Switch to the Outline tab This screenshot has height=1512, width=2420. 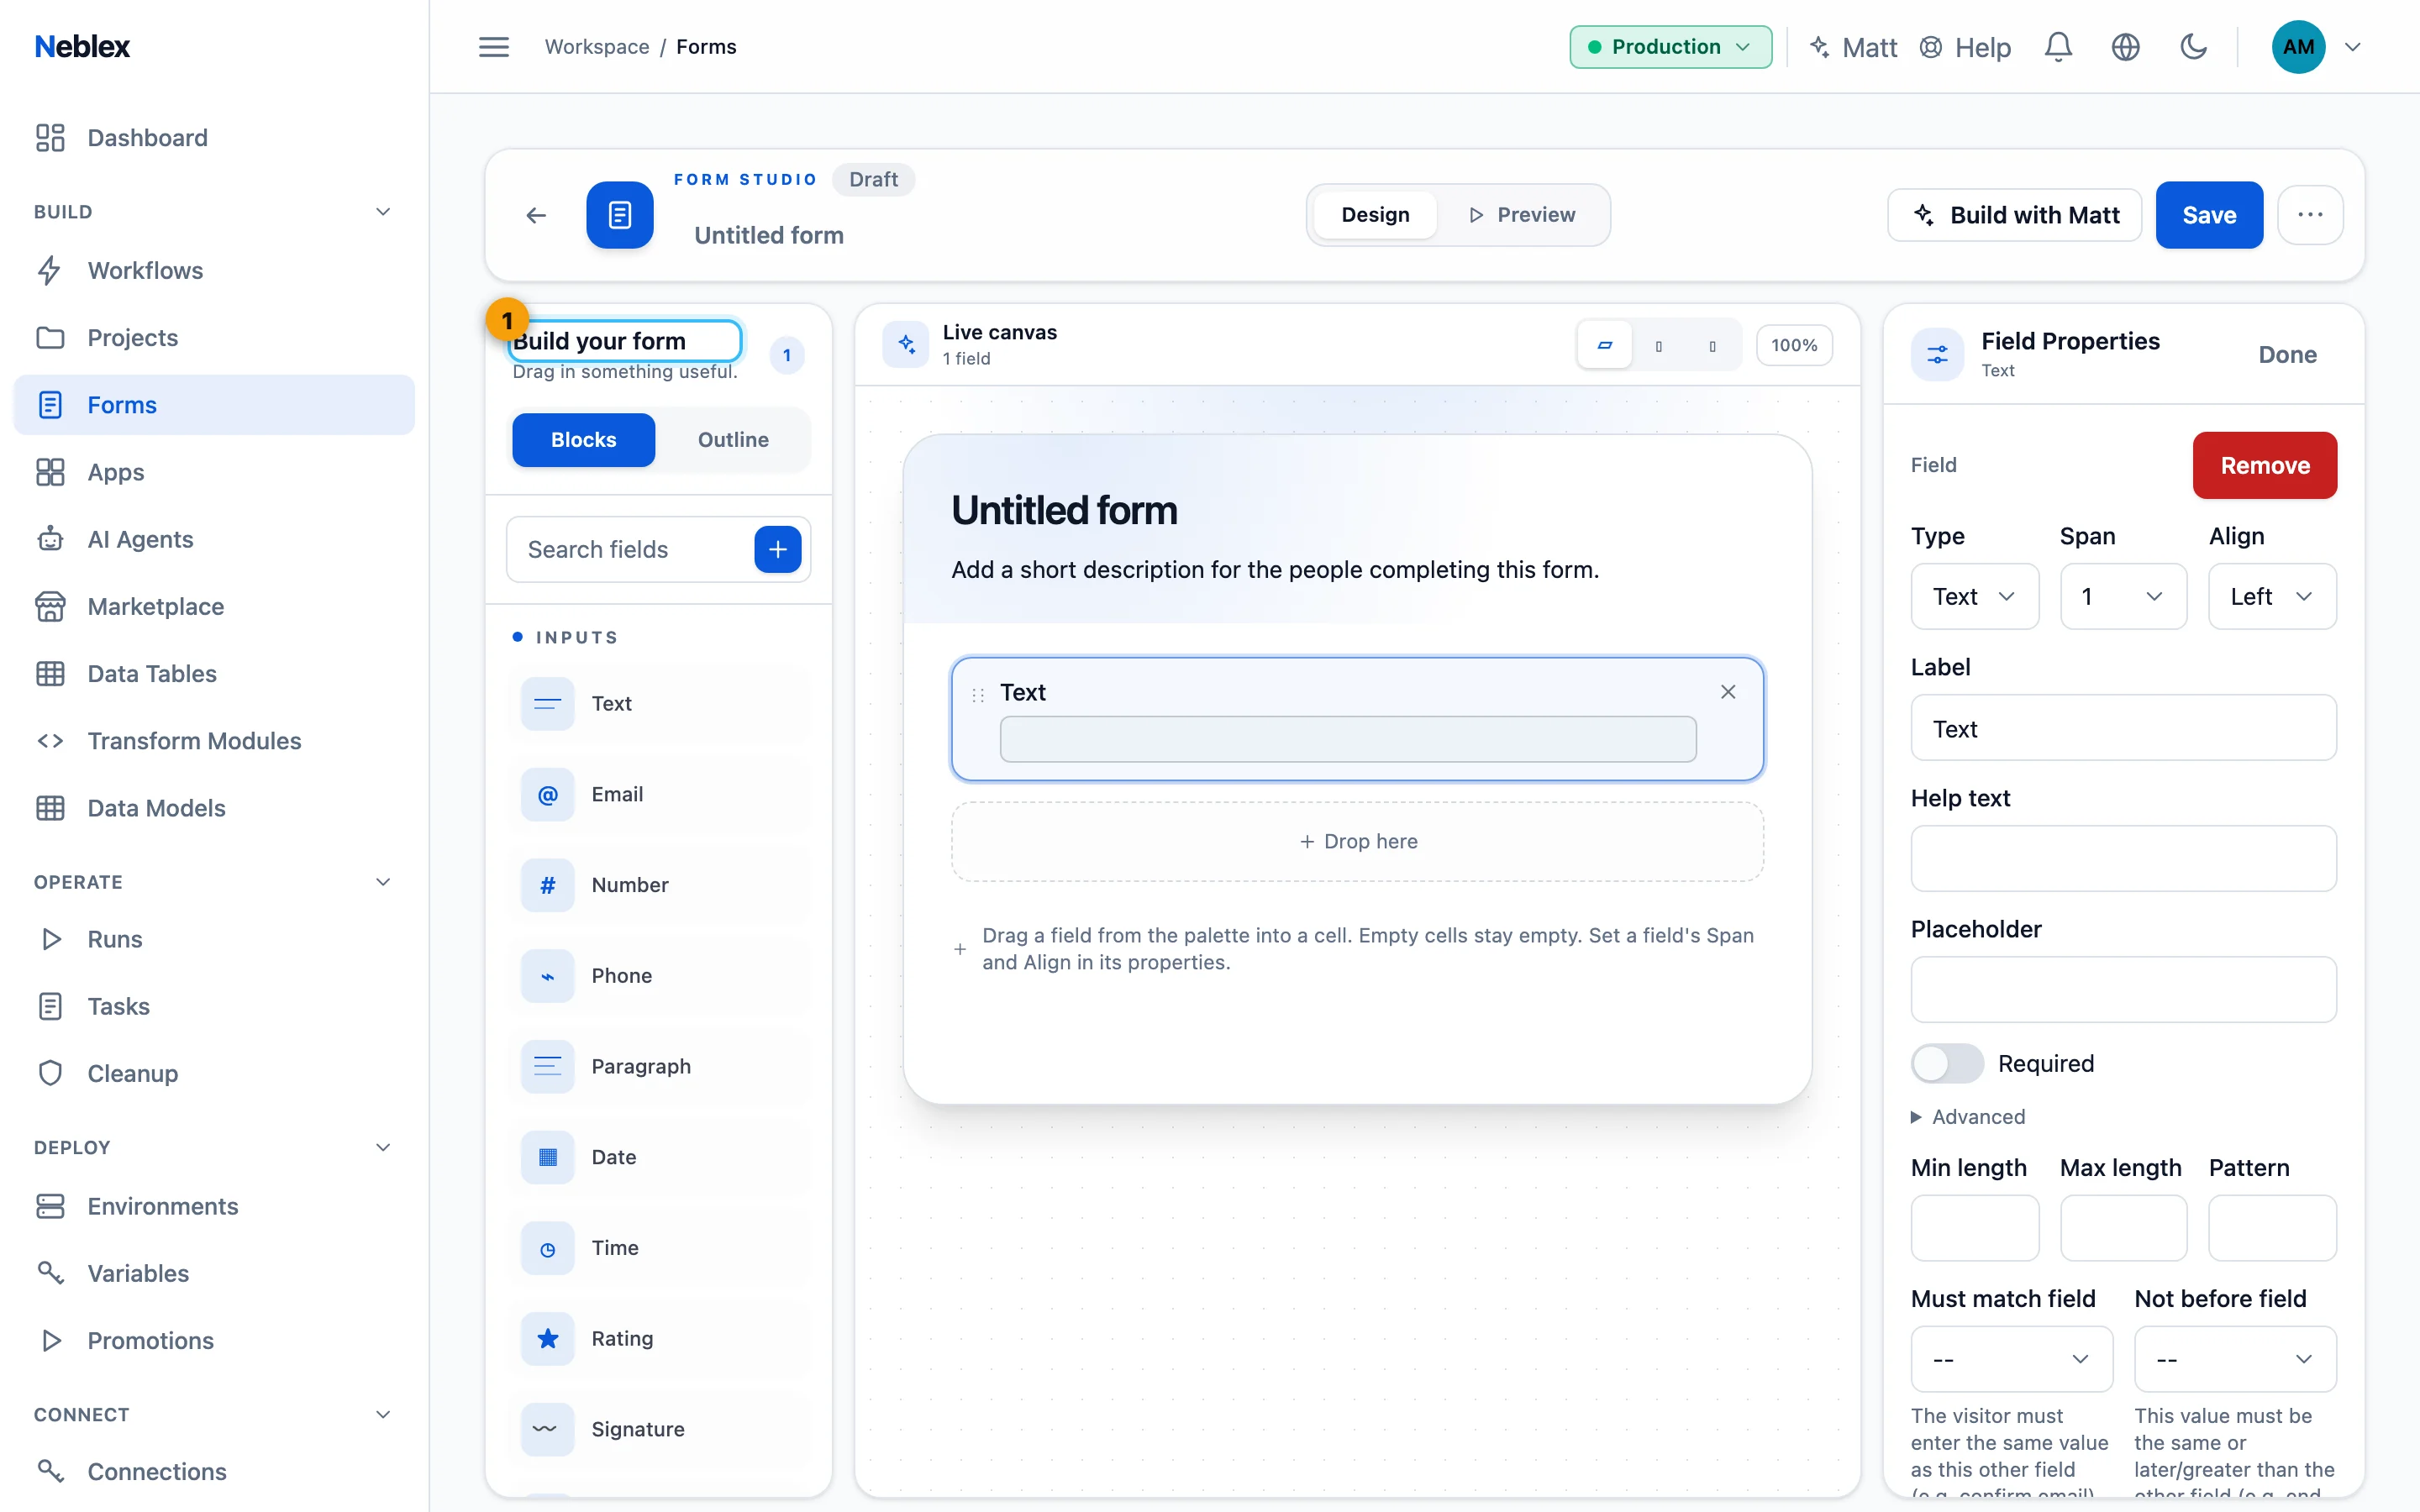733,440
